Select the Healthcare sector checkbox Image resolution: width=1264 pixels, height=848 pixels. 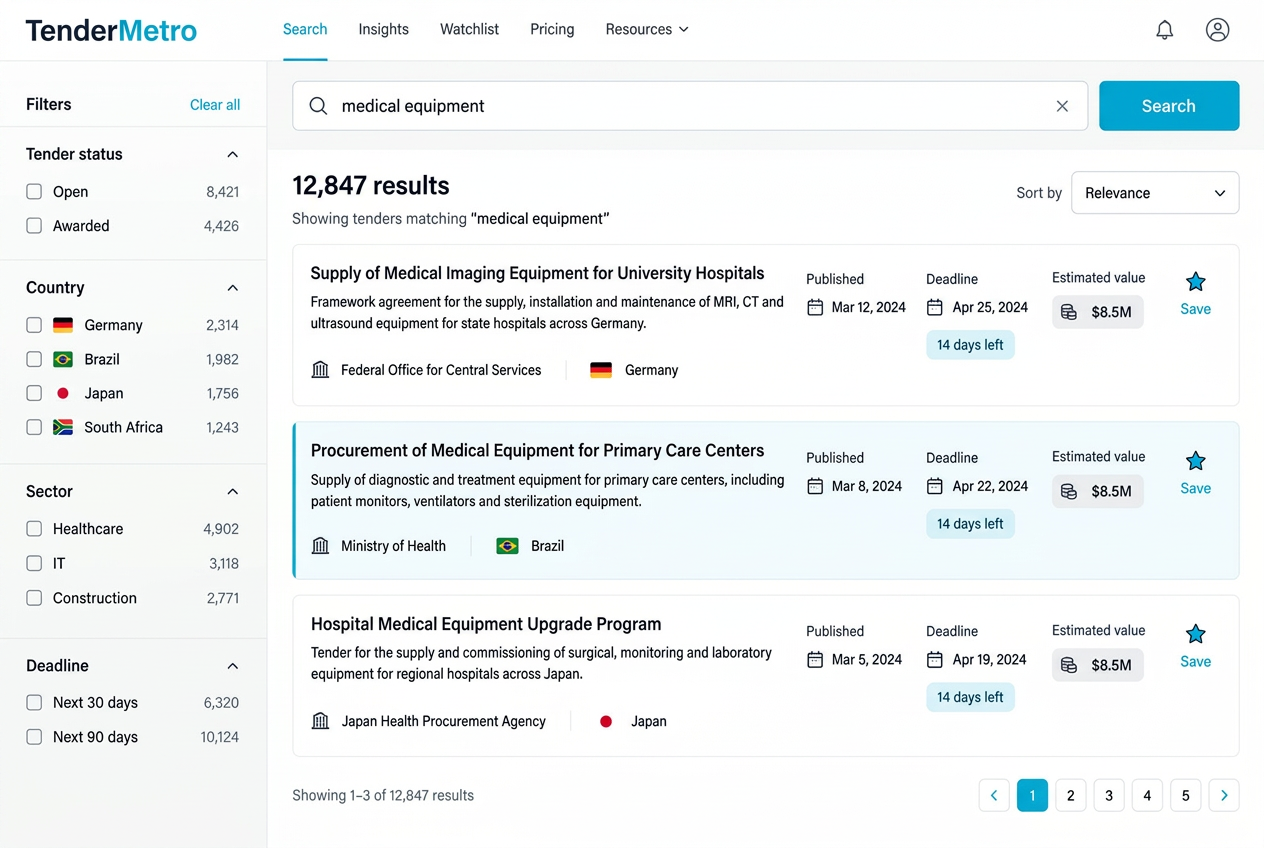tap(34, 529)
